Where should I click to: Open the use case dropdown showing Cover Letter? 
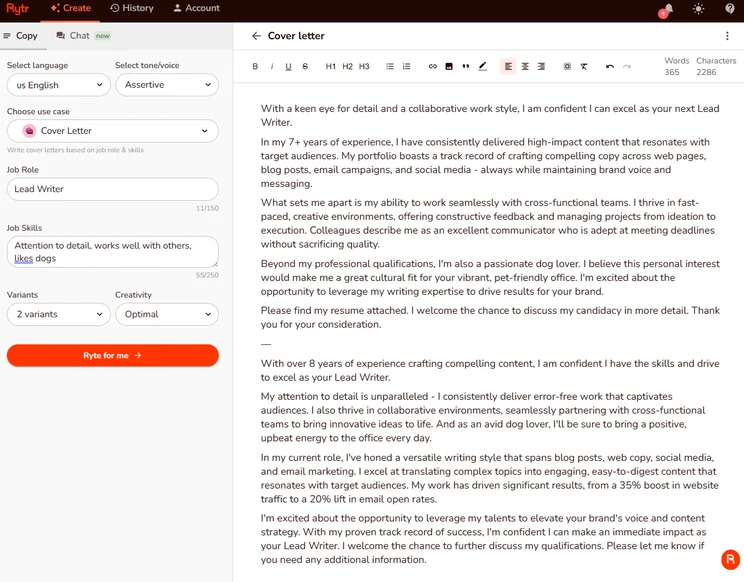[113, 131]
